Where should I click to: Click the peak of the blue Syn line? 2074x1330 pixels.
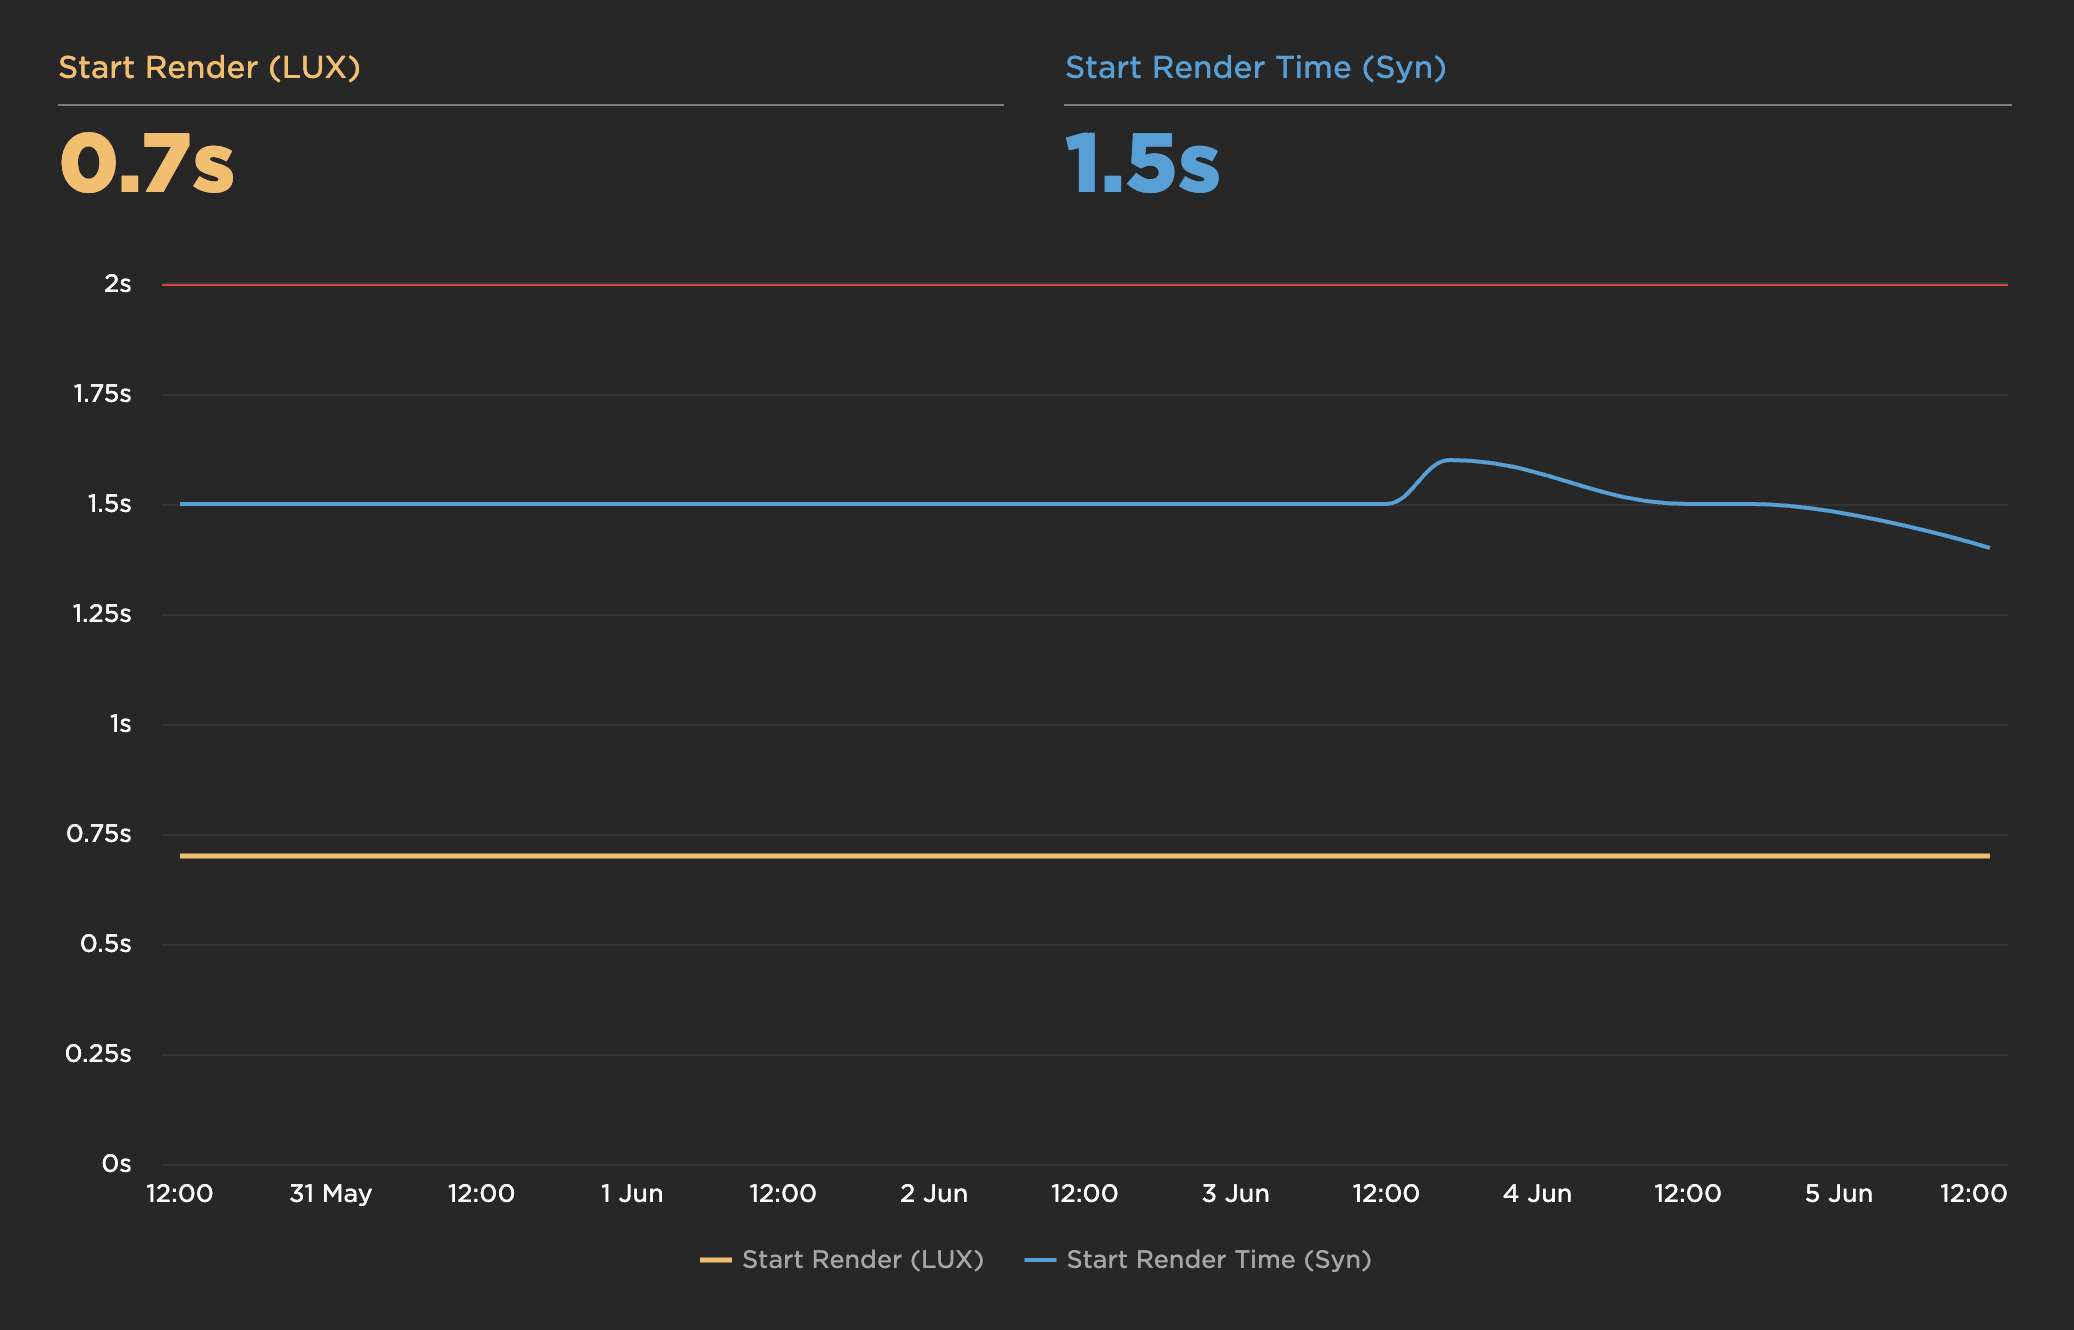coord(1451,460)
